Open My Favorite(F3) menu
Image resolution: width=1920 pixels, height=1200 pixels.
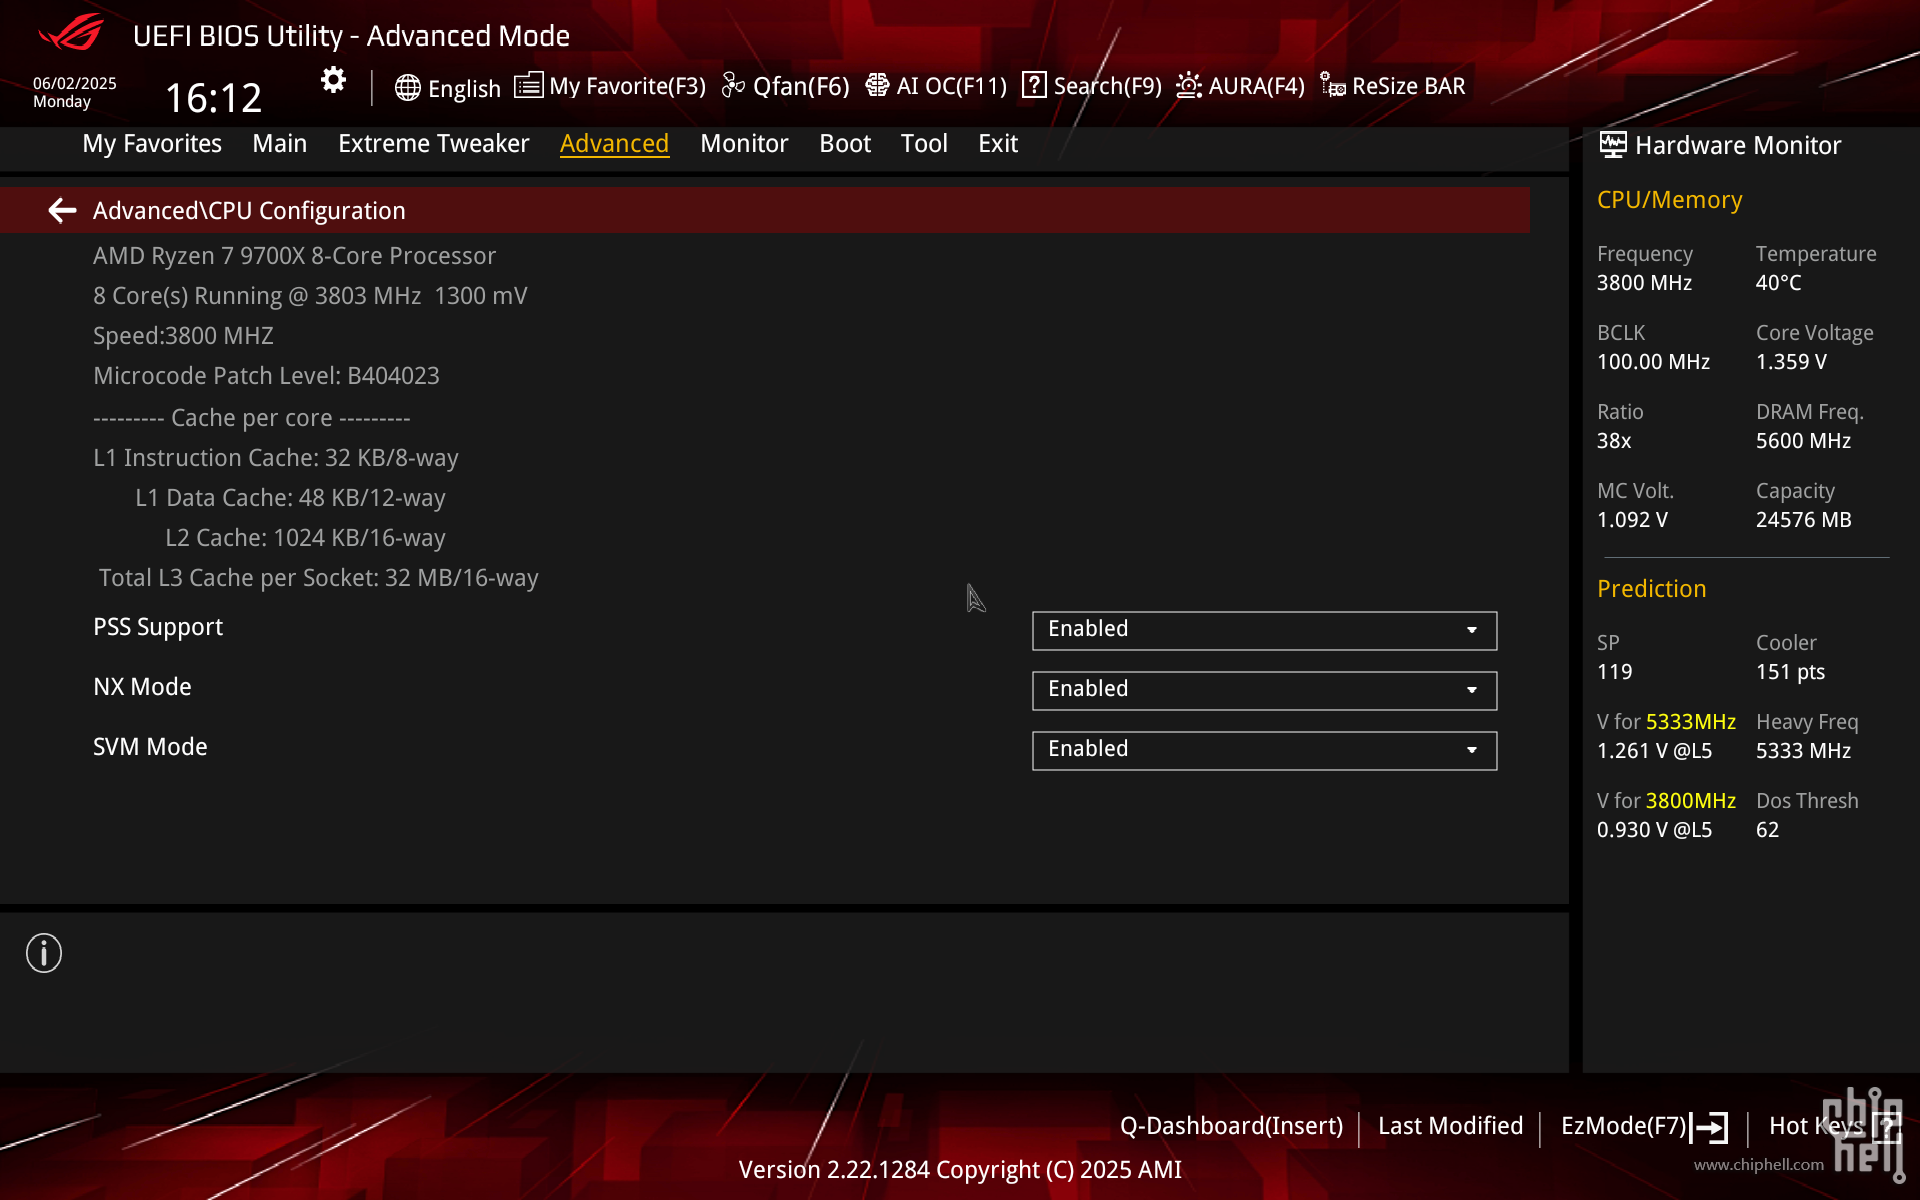(x=627, y=86)
